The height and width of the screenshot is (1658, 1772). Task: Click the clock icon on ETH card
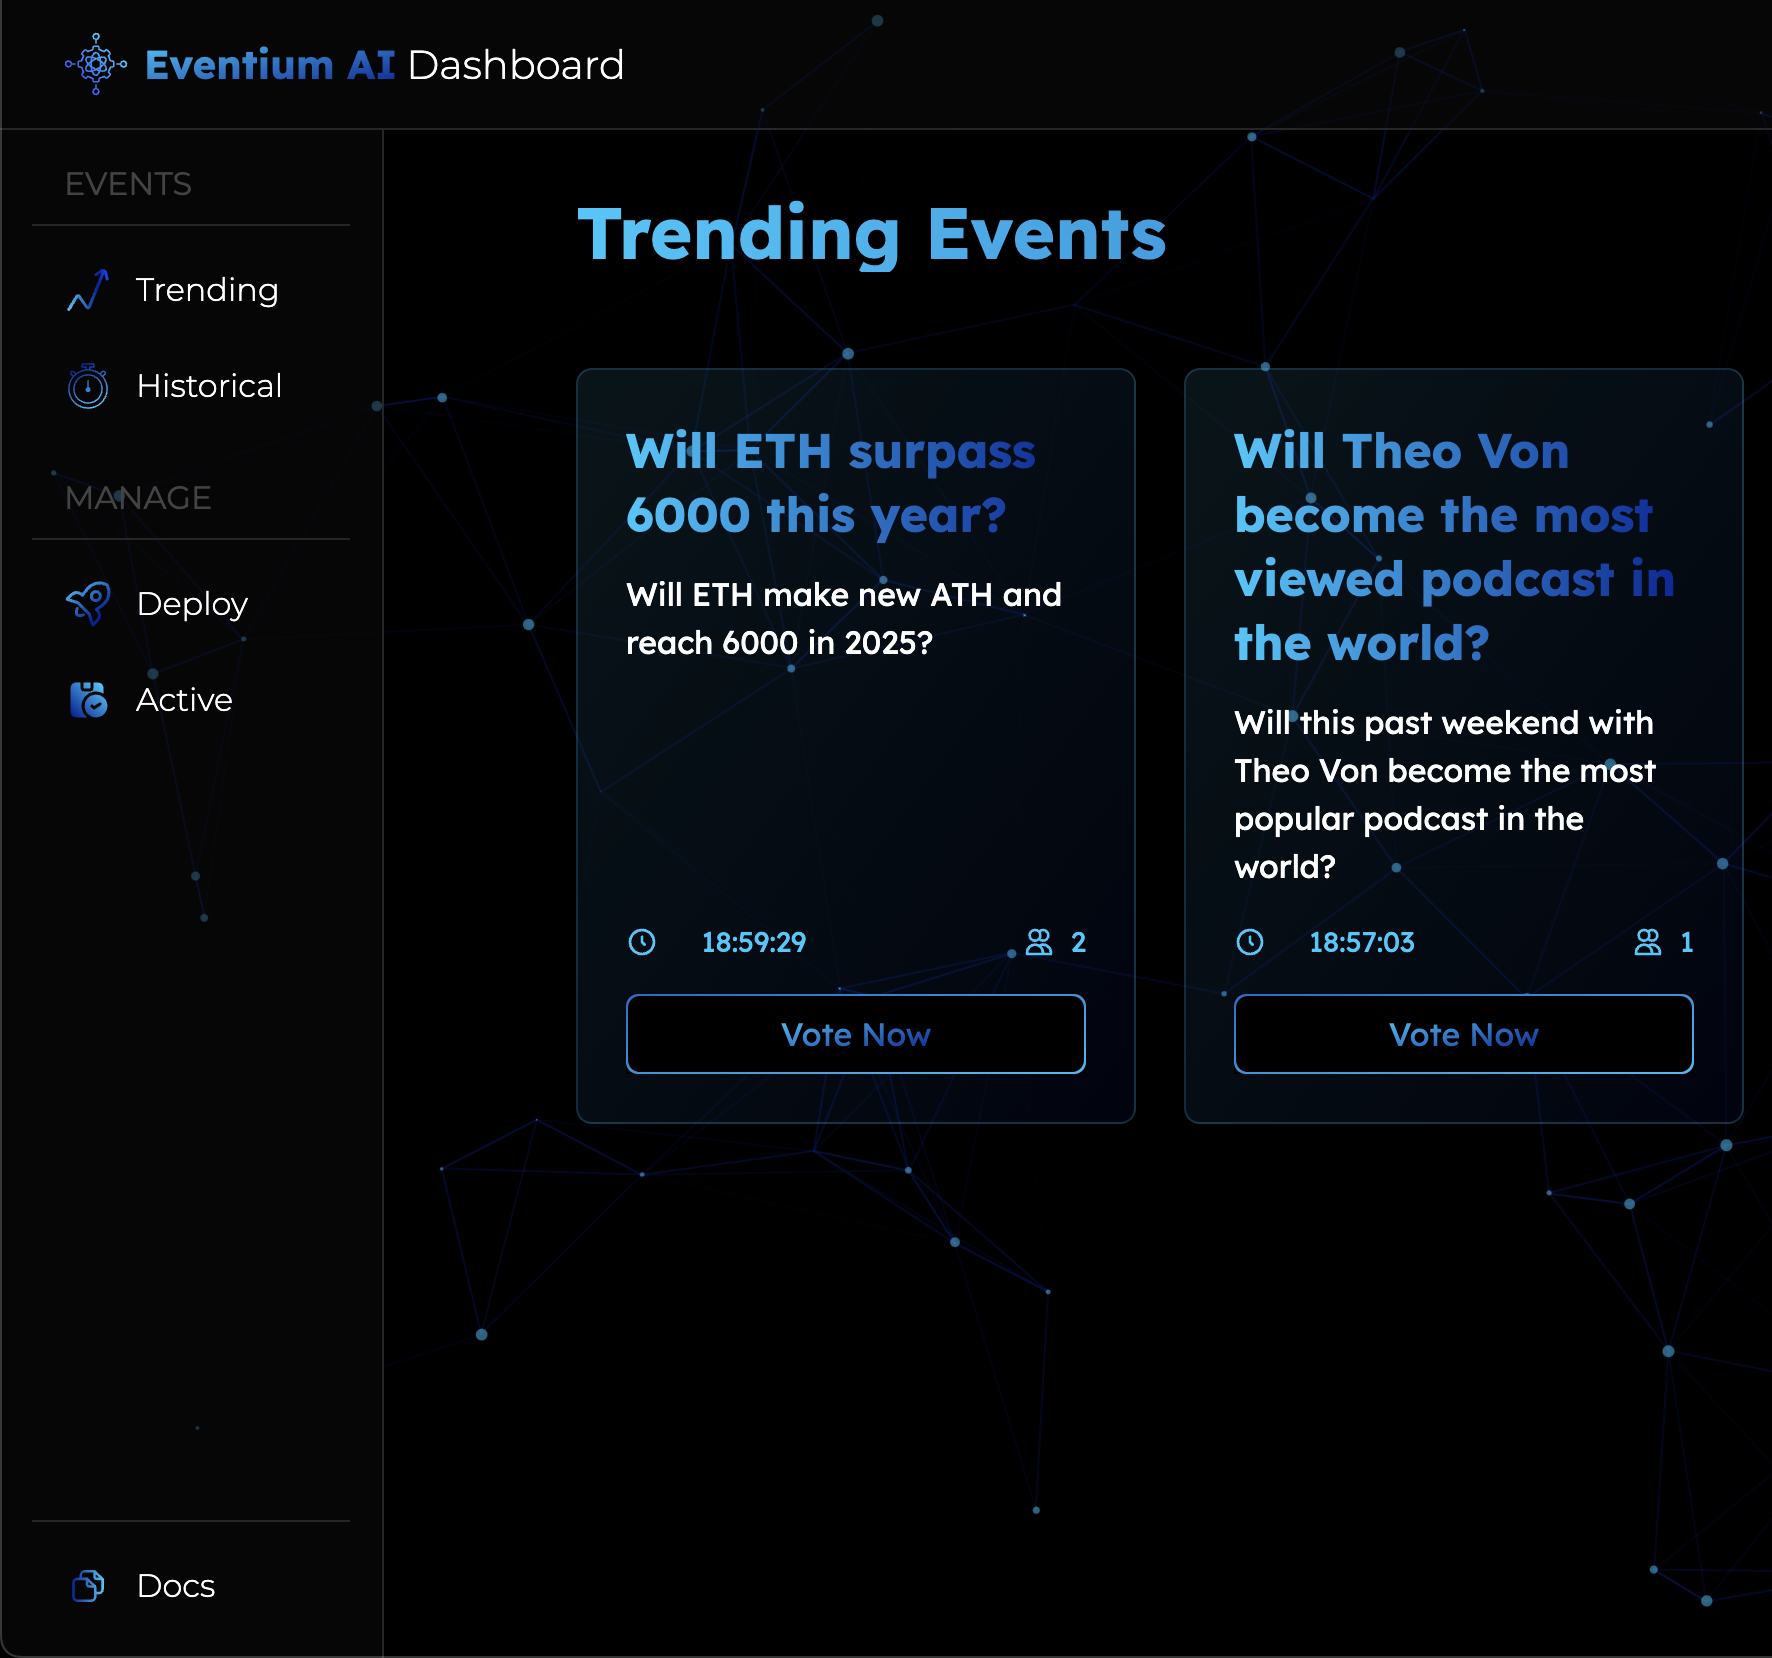point(642,942)
